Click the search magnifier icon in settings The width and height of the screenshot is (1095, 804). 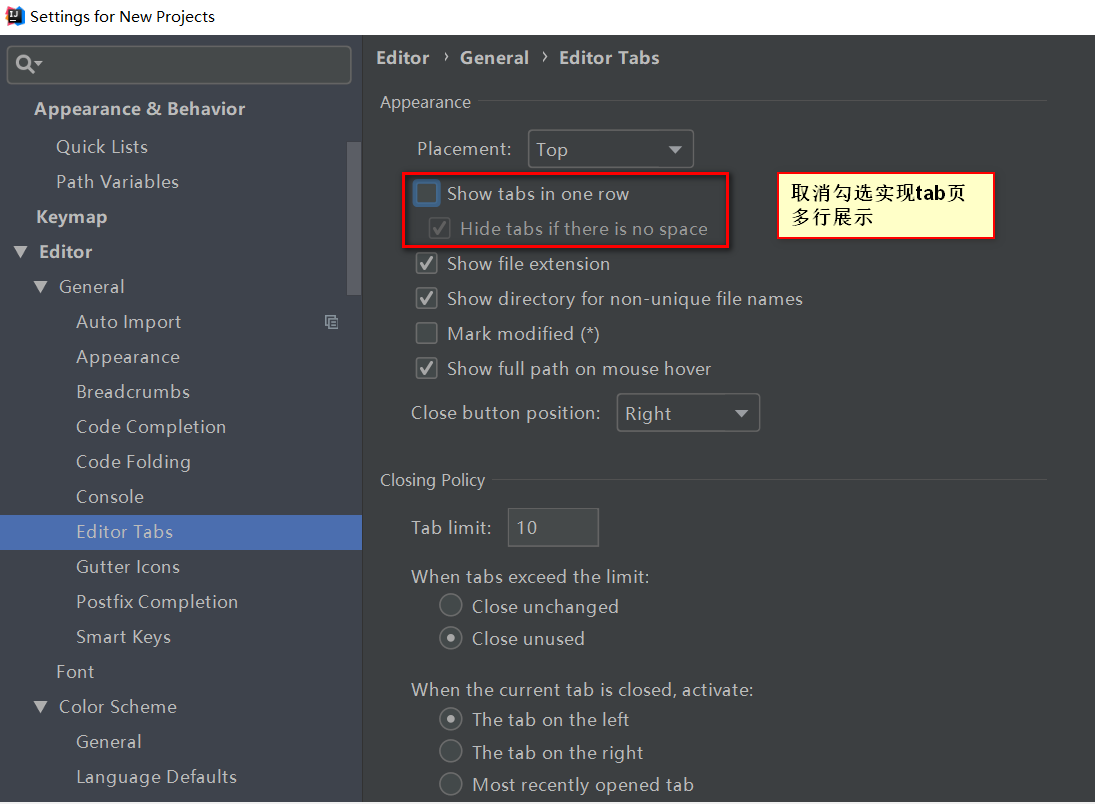pos(25,64)
